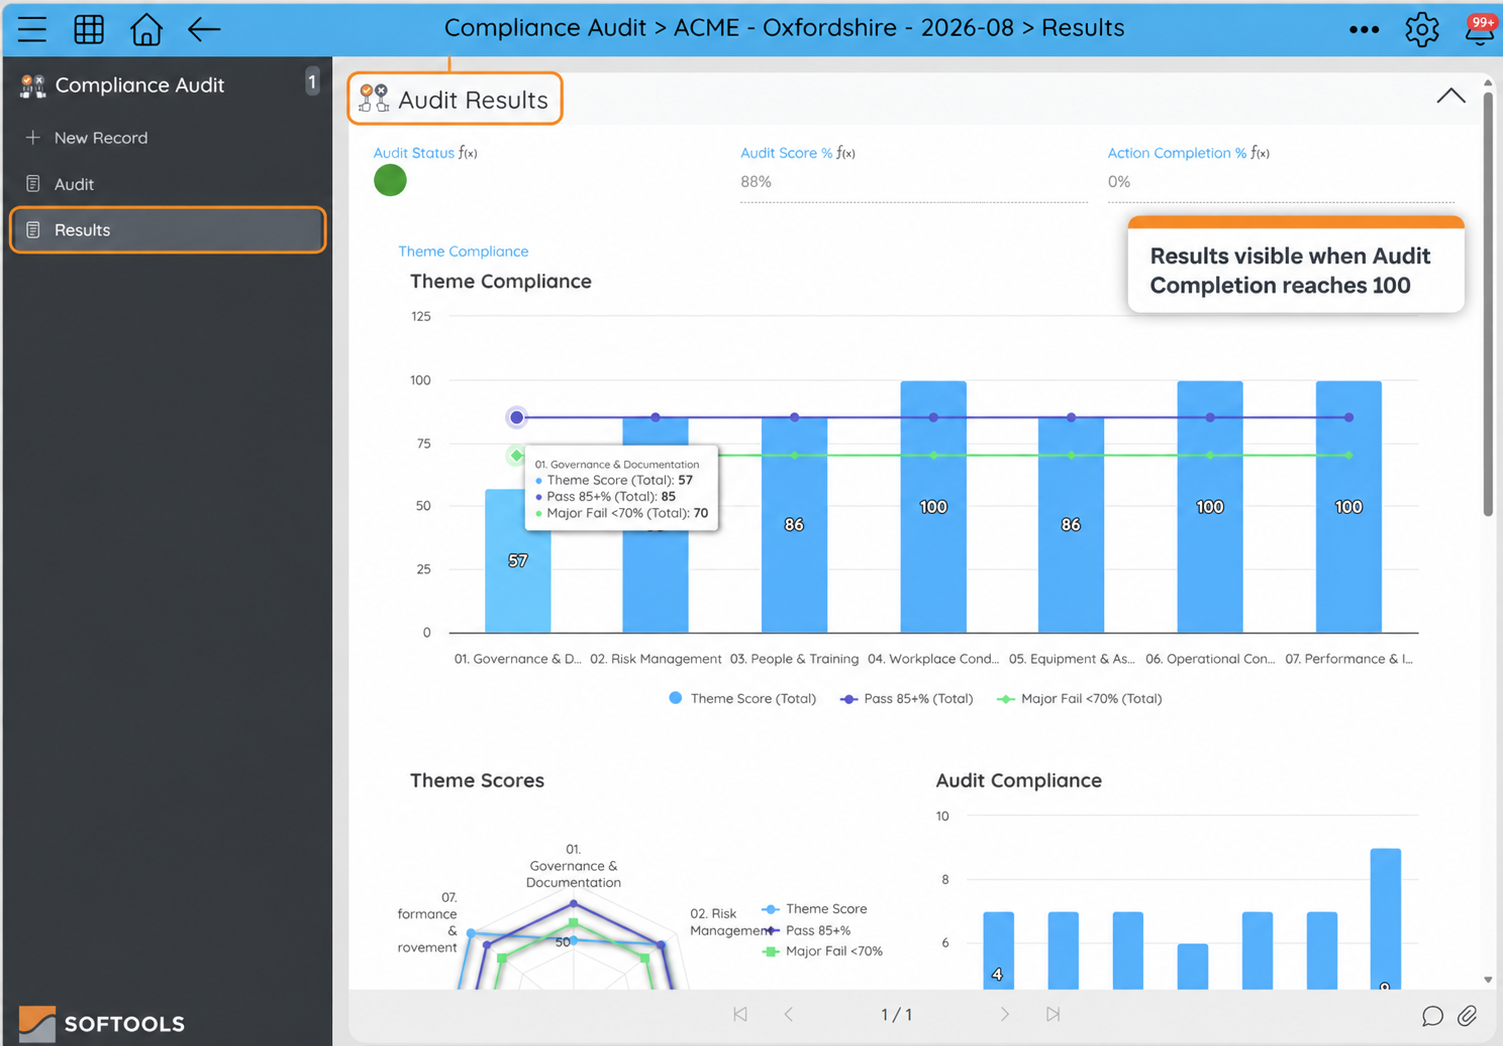The width and height of the screenshot is (1503, 1046).
Task: Toggle Major Fail <70% legend in radar chart
Action: pos(822,951)
